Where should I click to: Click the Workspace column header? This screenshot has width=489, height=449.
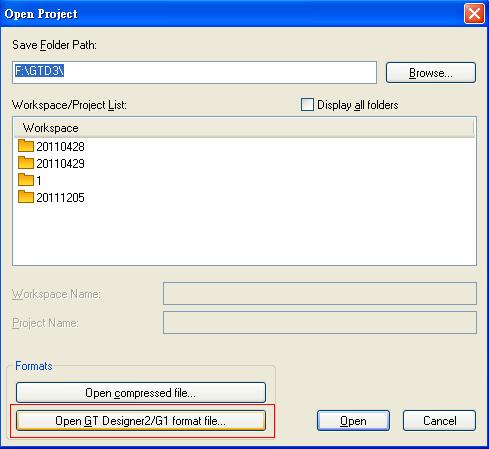coord(244,128)
